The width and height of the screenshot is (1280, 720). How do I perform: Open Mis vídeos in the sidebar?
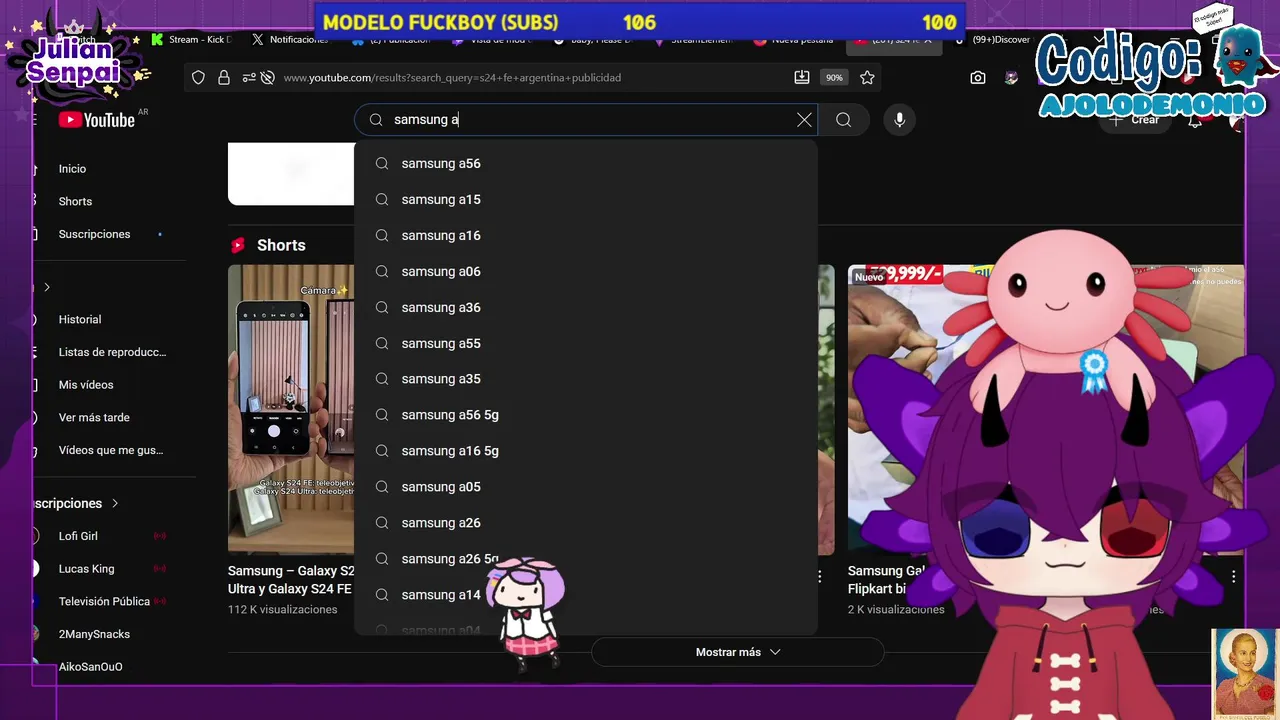click(86, 385)
